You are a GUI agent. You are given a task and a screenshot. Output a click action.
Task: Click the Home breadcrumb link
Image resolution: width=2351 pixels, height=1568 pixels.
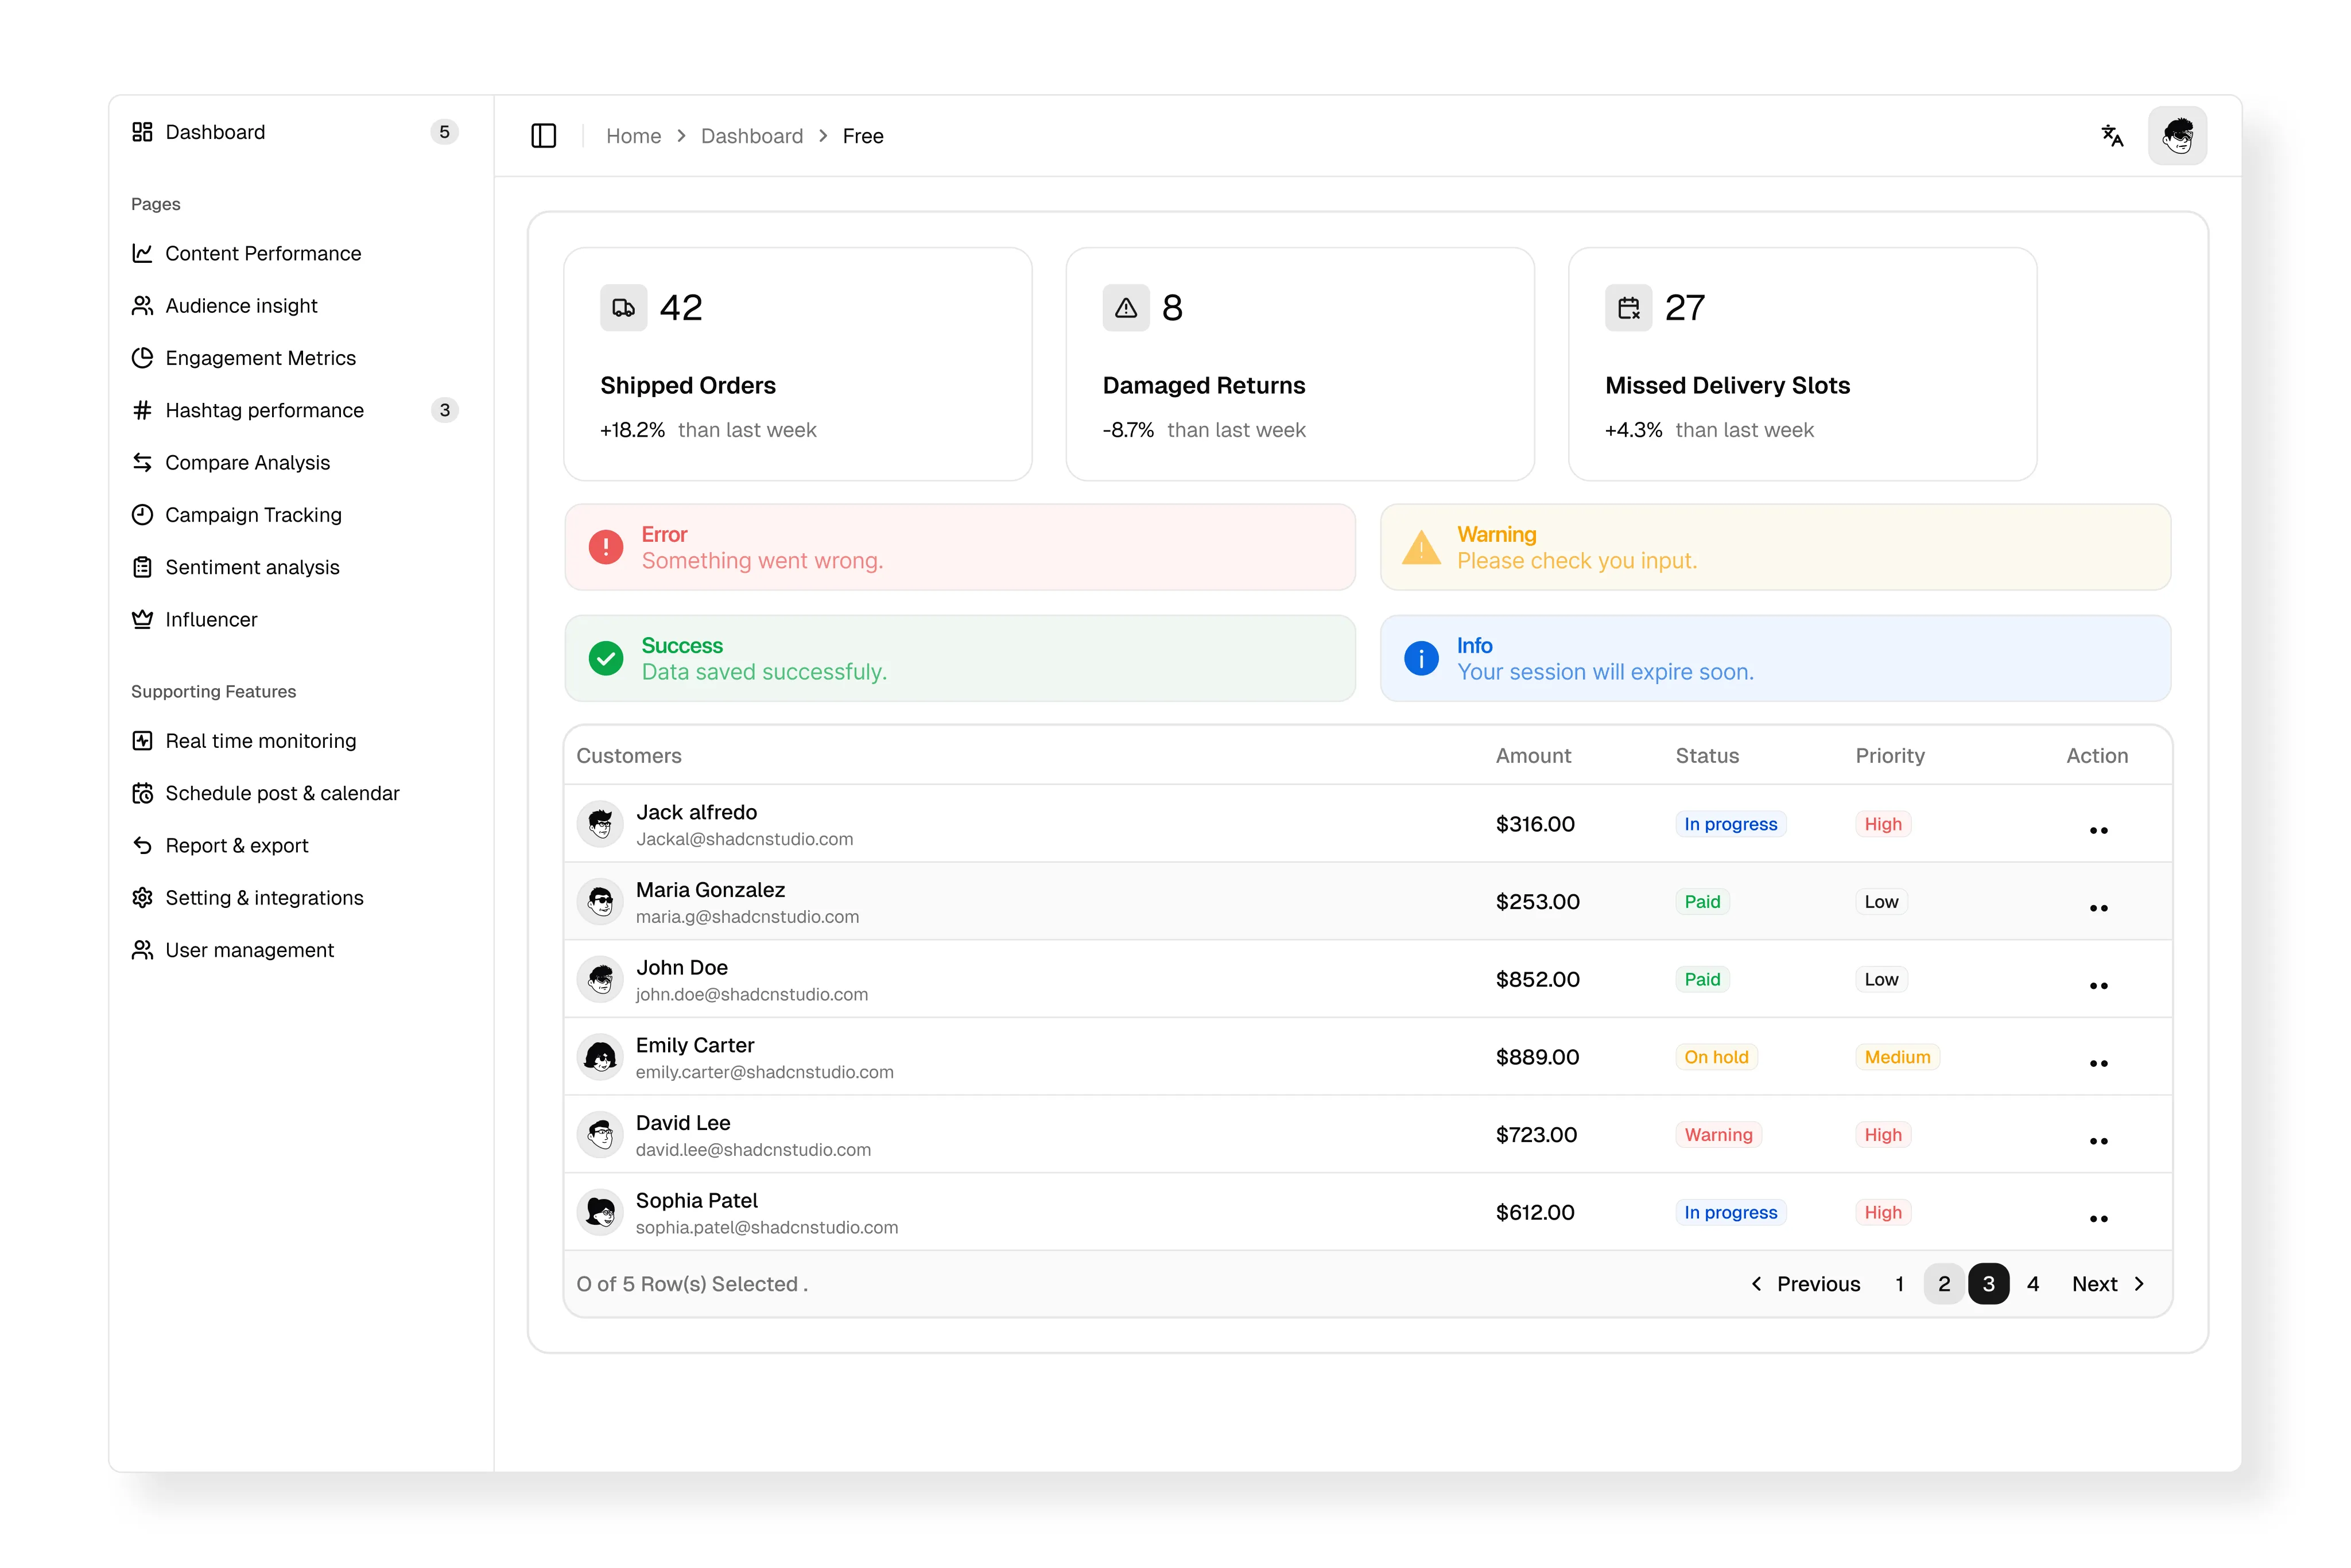[x=633, y=136]
